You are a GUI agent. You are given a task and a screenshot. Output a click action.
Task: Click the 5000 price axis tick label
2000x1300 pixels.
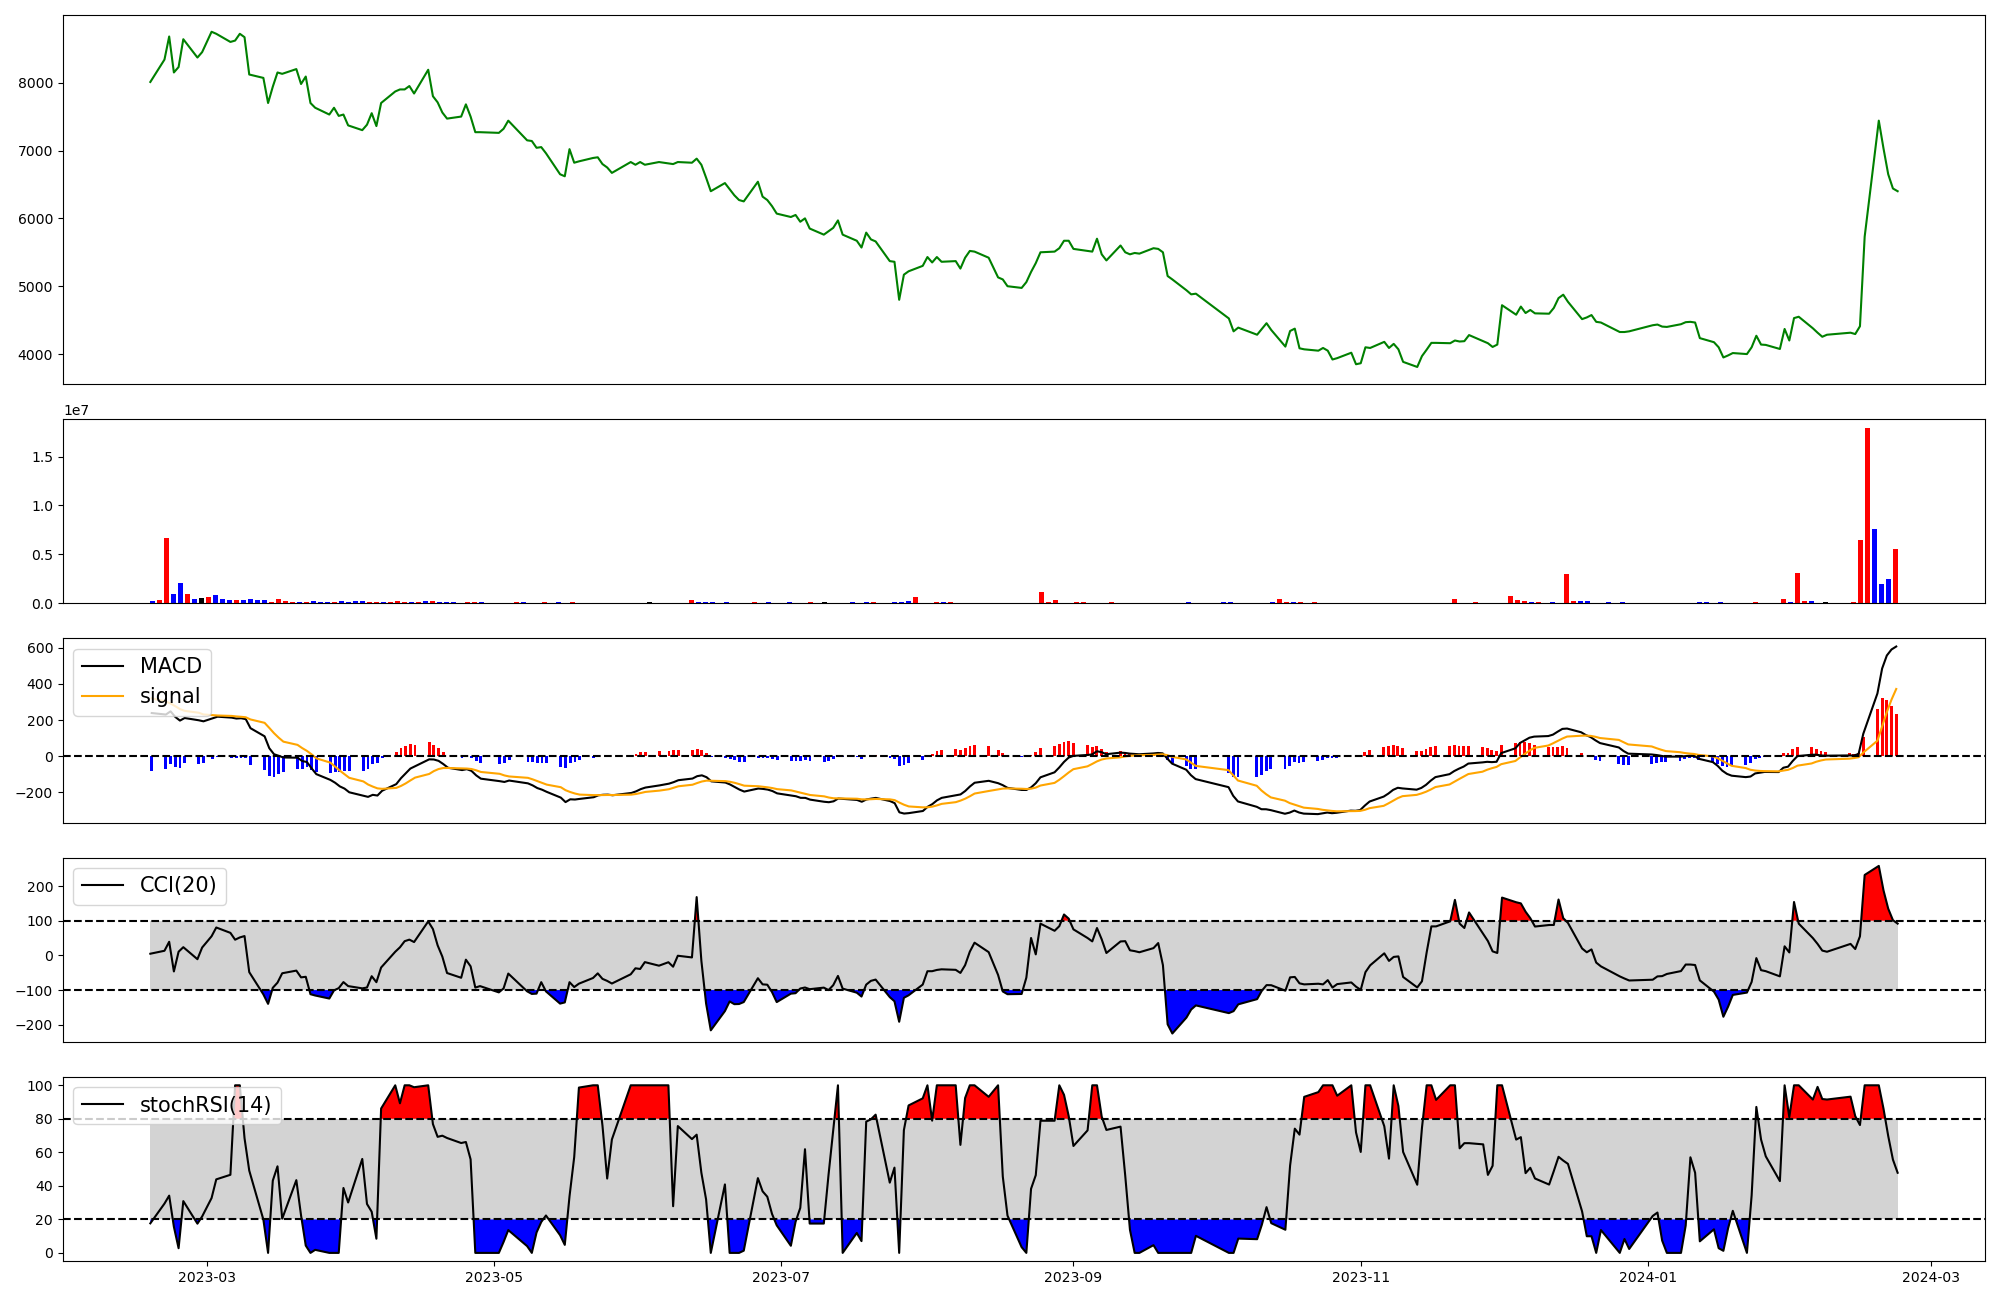[35, 287]
